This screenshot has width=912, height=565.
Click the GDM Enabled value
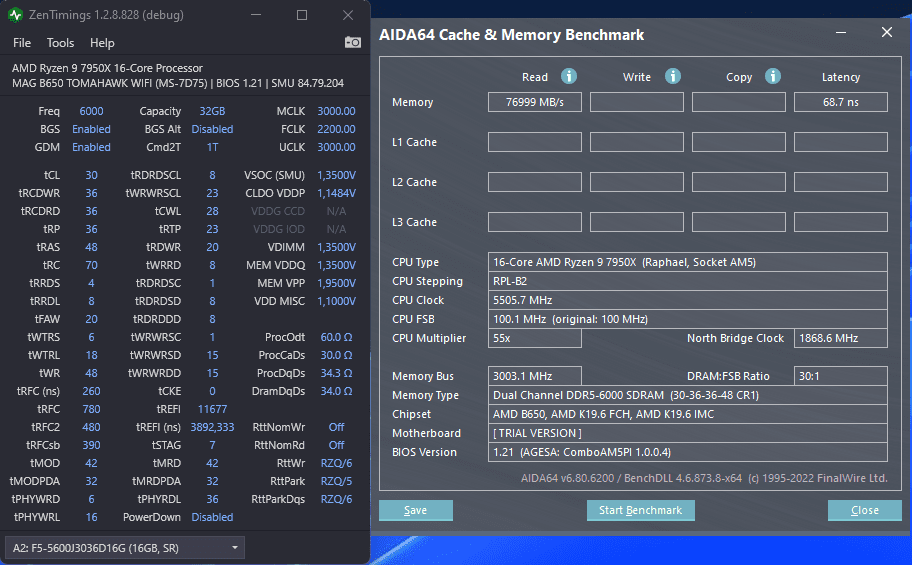click(91, 147)
